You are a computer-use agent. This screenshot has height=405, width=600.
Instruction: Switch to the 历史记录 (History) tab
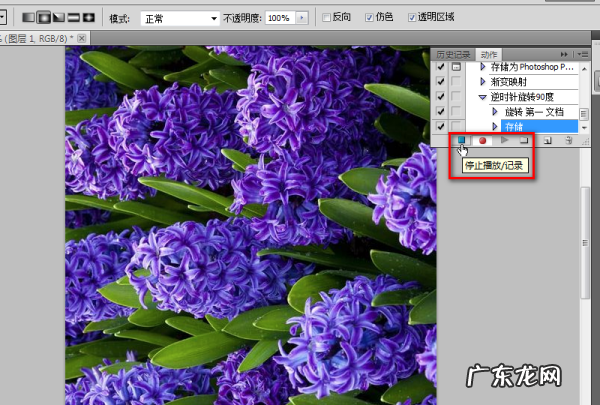click(x=455, y=54)
